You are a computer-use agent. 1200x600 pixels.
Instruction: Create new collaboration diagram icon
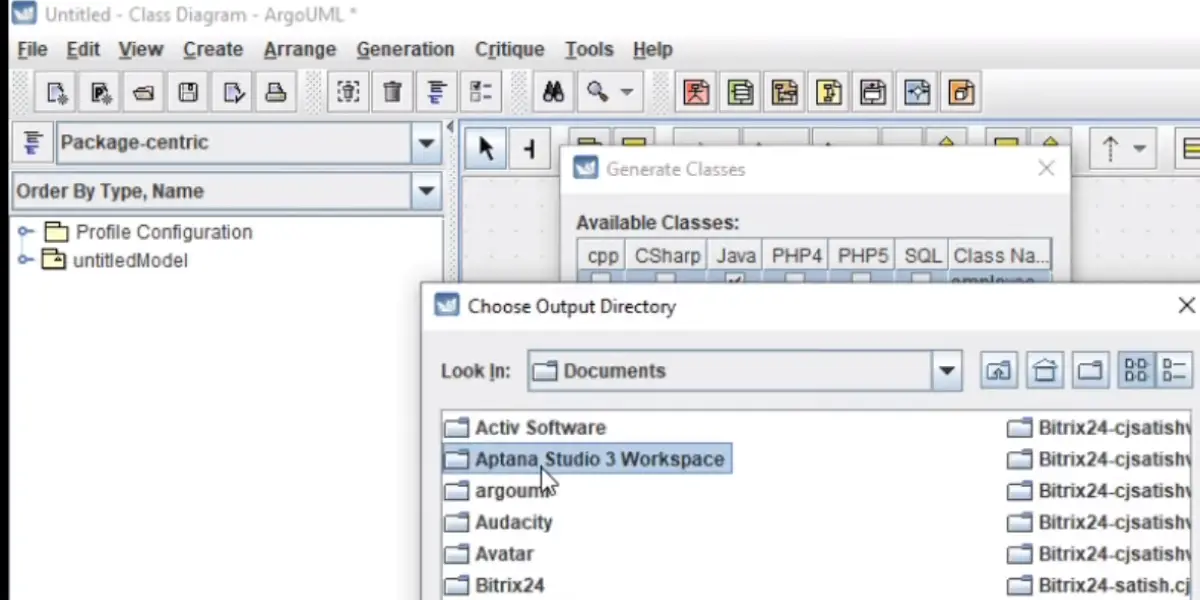coord(829,93)
